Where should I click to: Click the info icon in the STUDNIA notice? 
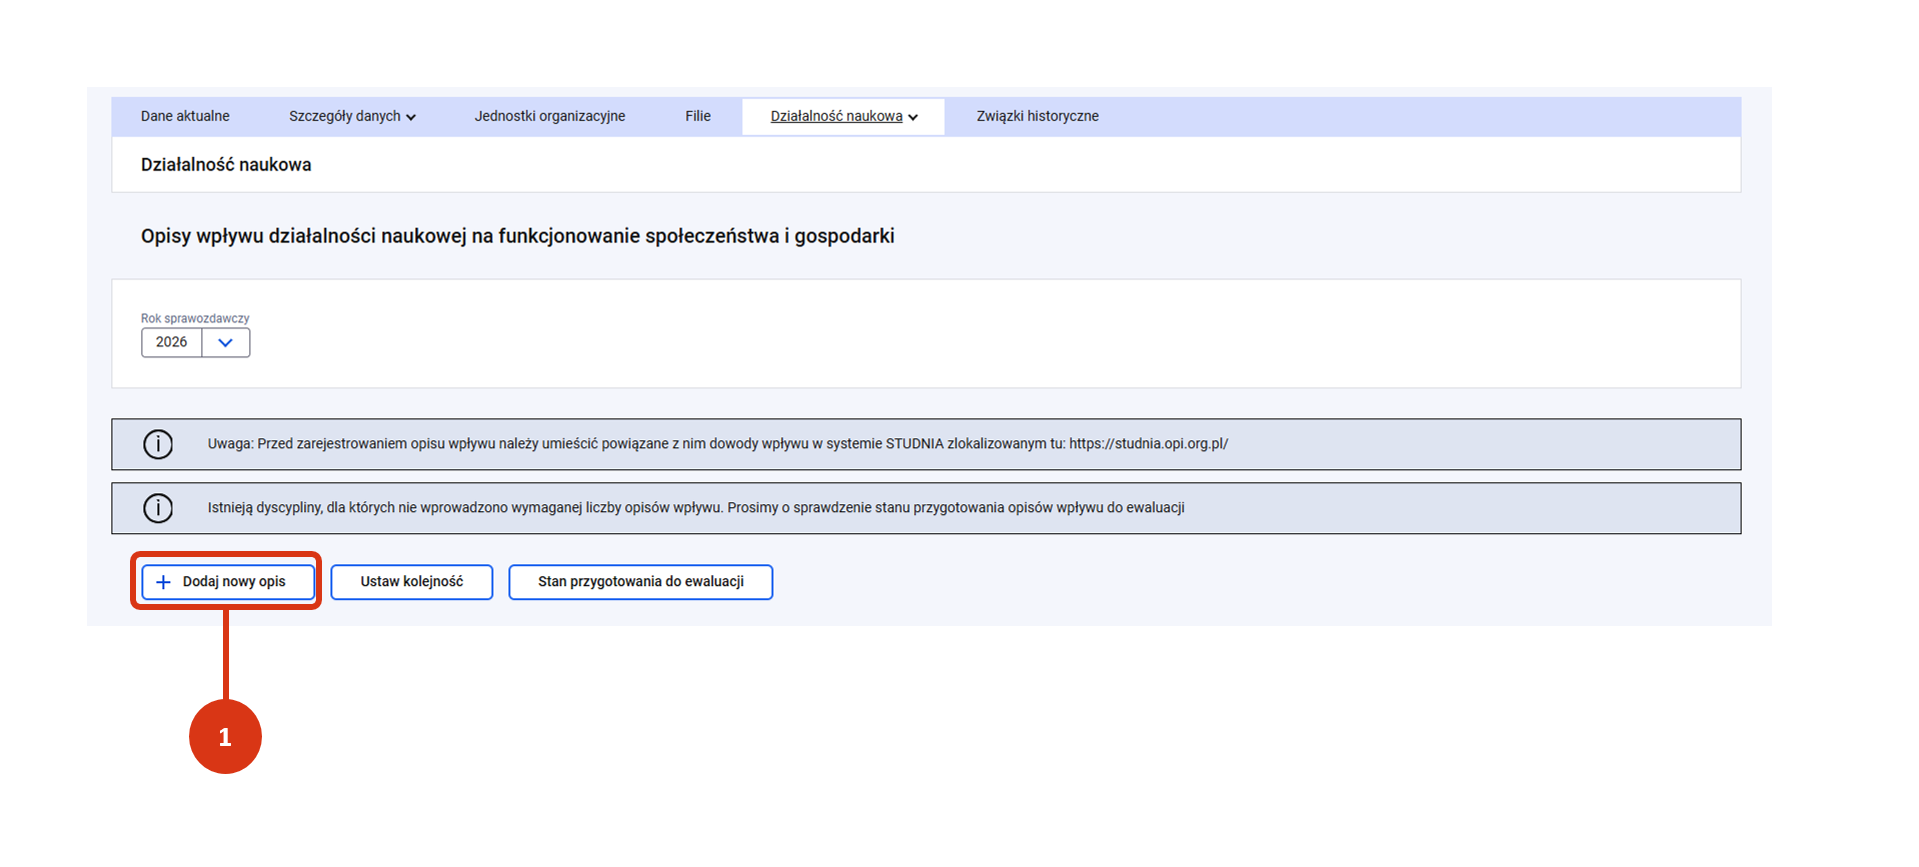pyautogui.click(x=158, y=444)
